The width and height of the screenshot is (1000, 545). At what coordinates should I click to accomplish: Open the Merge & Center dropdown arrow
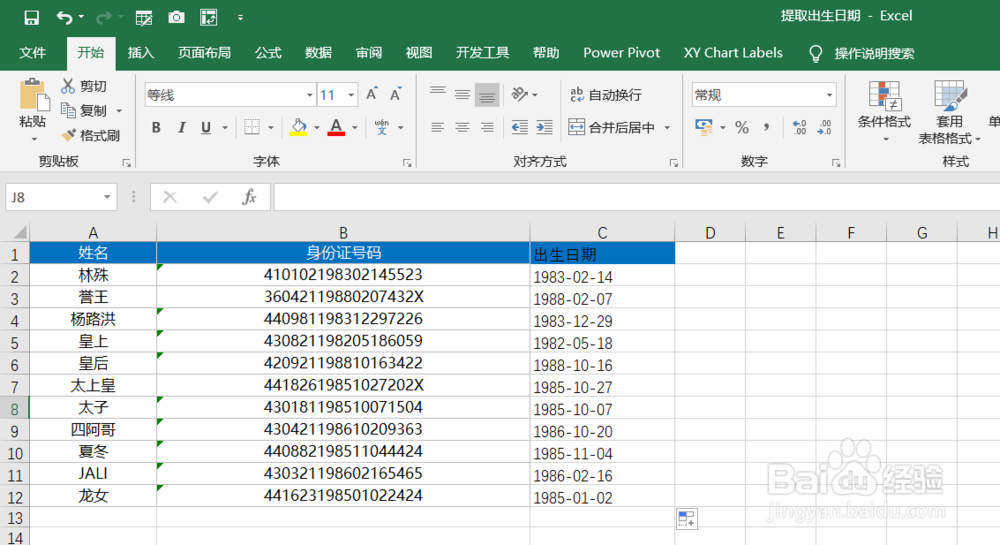click(x=667, y=128)
